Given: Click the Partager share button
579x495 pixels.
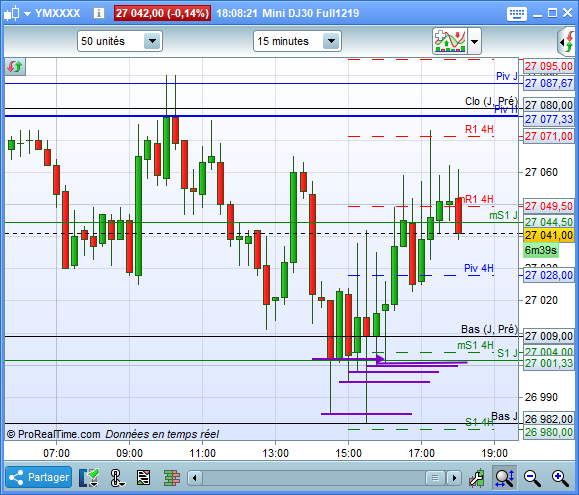Looking at the screenshot, I should (x=38, y=477).
